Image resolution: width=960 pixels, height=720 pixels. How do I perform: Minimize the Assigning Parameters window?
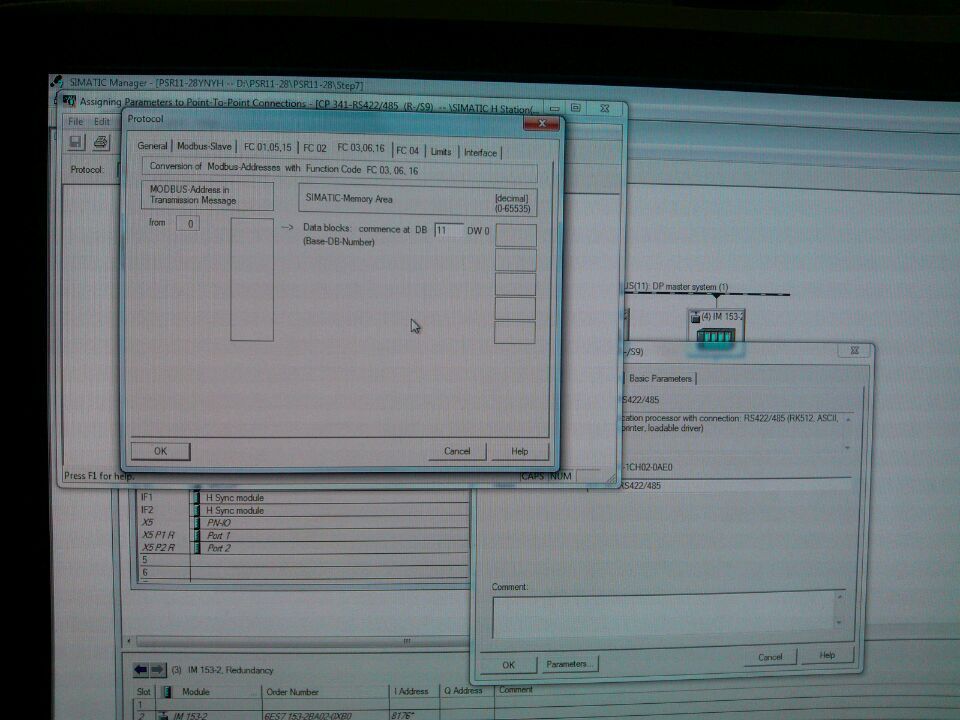pos(555,108)
